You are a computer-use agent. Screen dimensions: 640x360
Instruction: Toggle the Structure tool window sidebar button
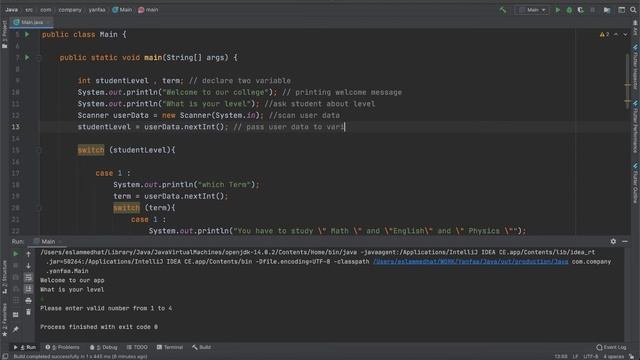point(4,278)
